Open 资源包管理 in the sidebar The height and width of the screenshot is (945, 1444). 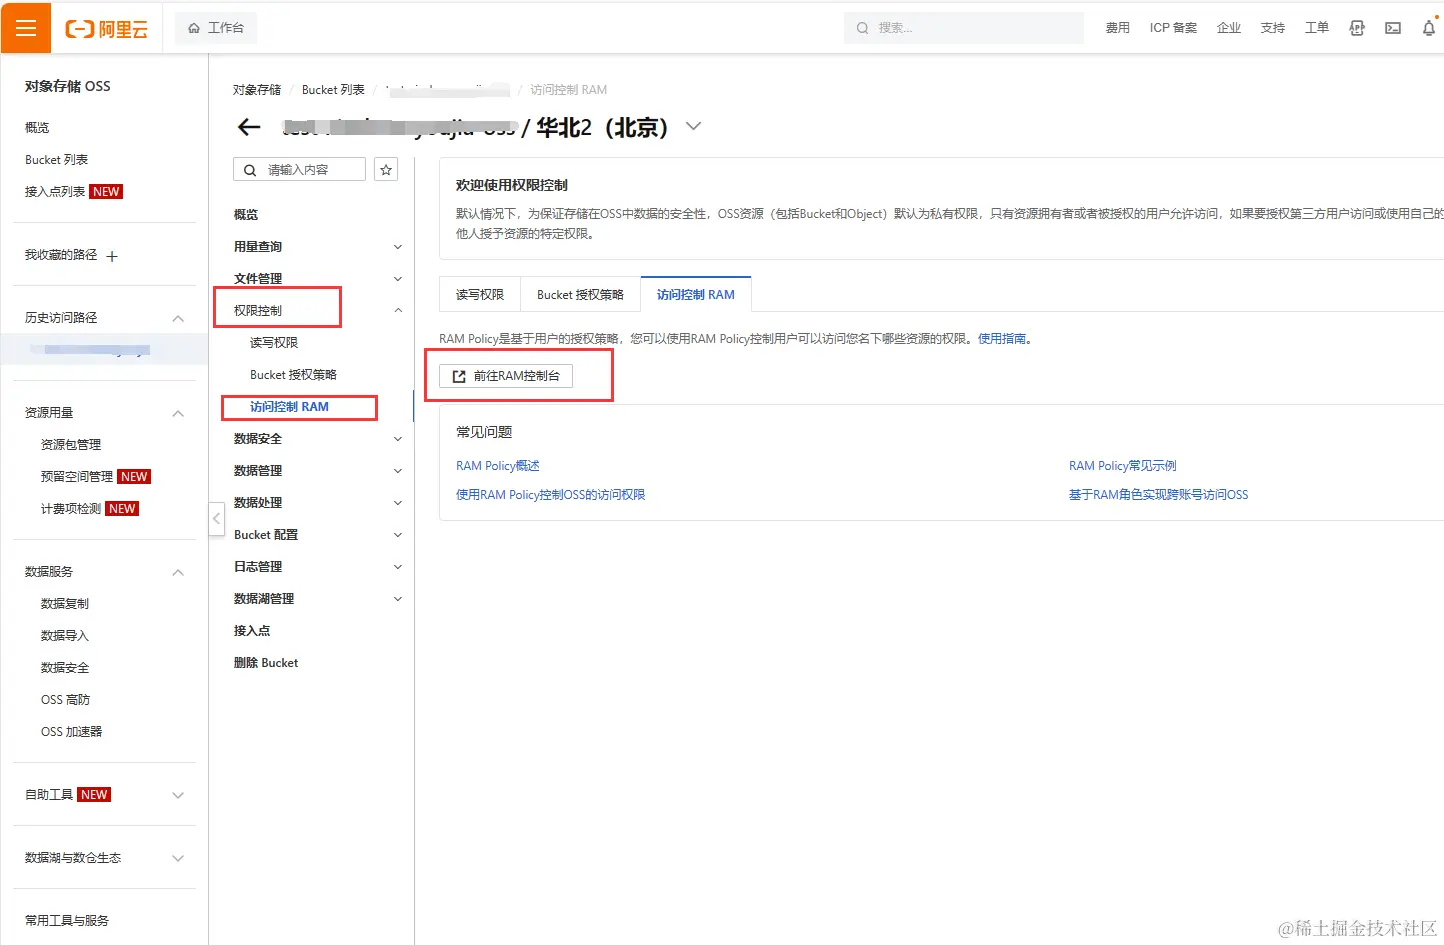pos(71,445)
